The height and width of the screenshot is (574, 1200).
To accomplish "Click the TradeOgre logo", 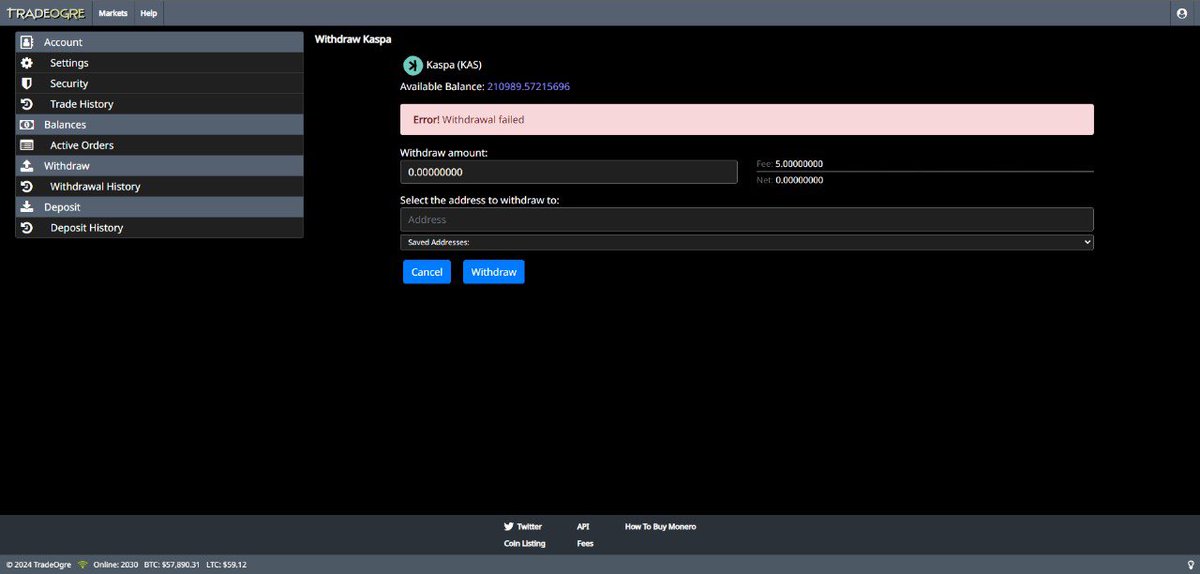I will [x=47, y=13].
